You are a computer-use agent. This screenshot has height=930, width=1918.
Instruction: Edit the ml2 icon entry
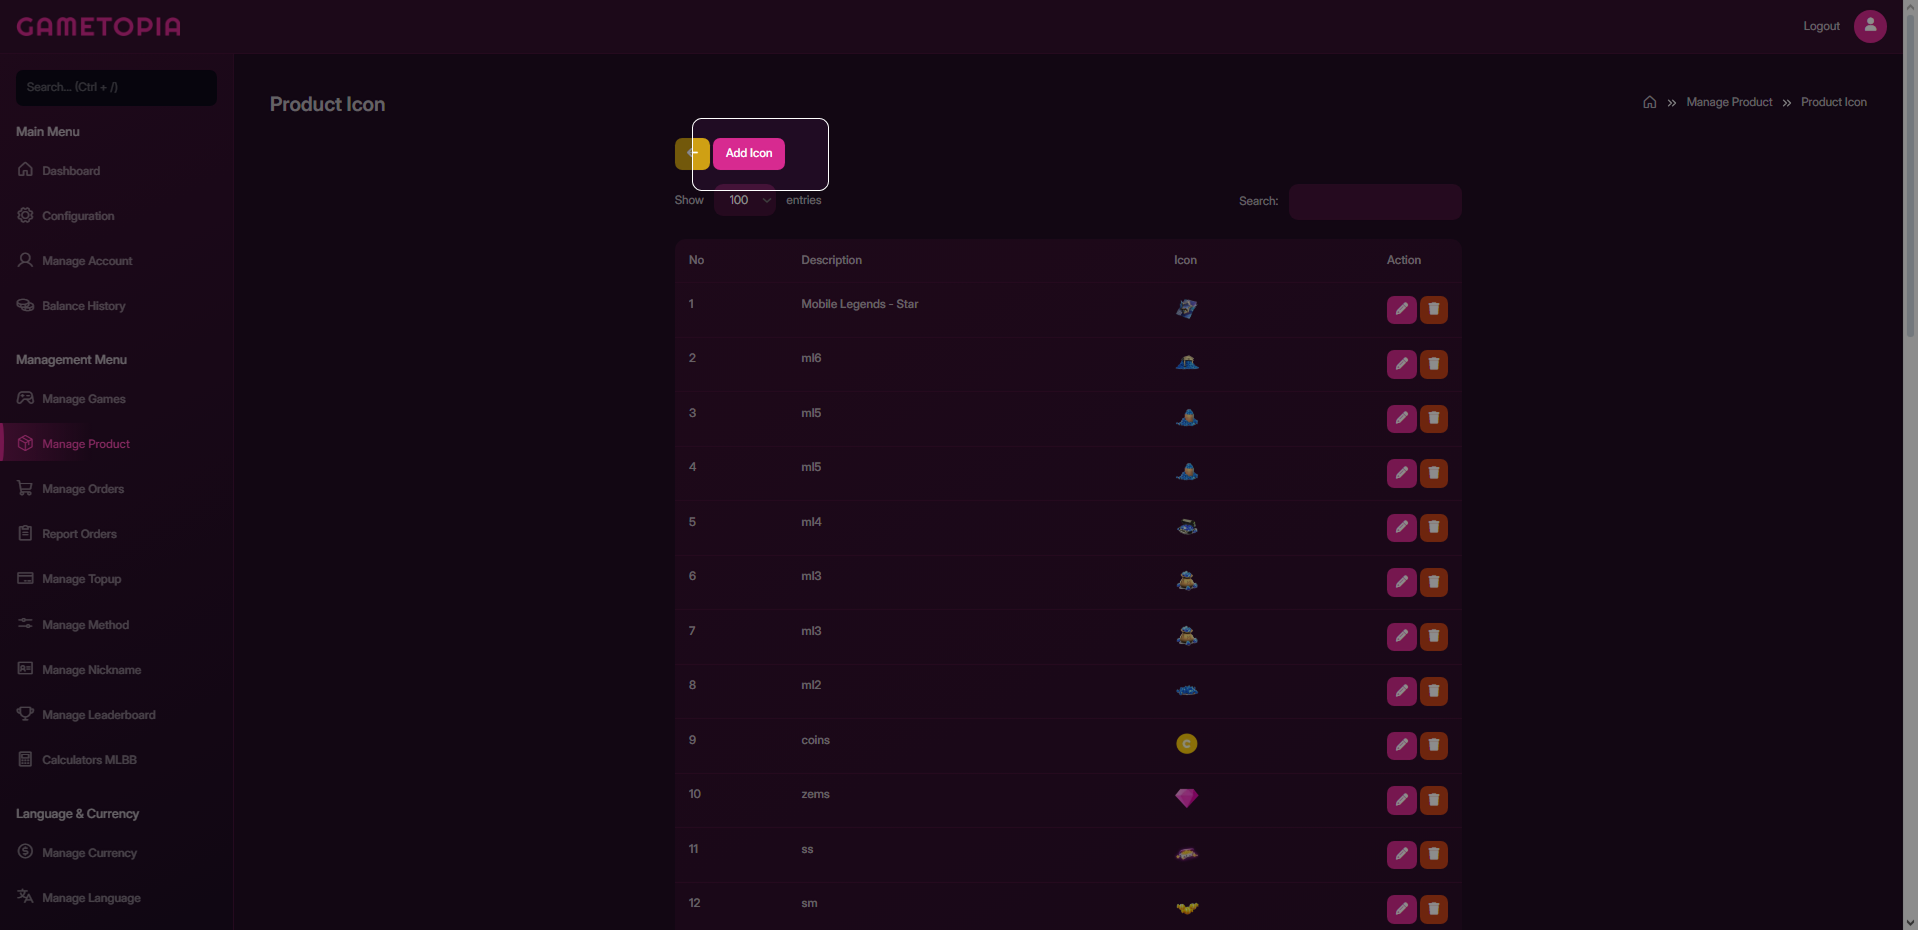coord(1401,691)
